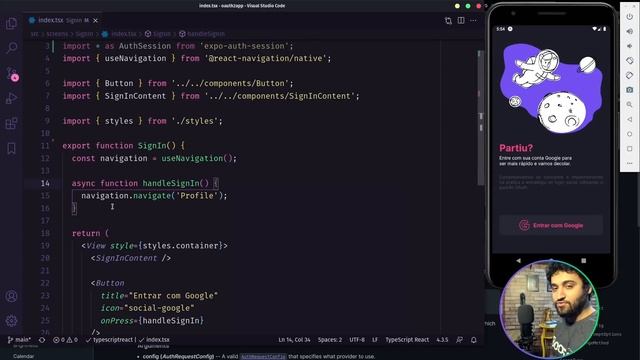The width and height of the screenshot is (640, 360).
Task: Change language mode TypeScript React
Action: (x=407, y=340)
